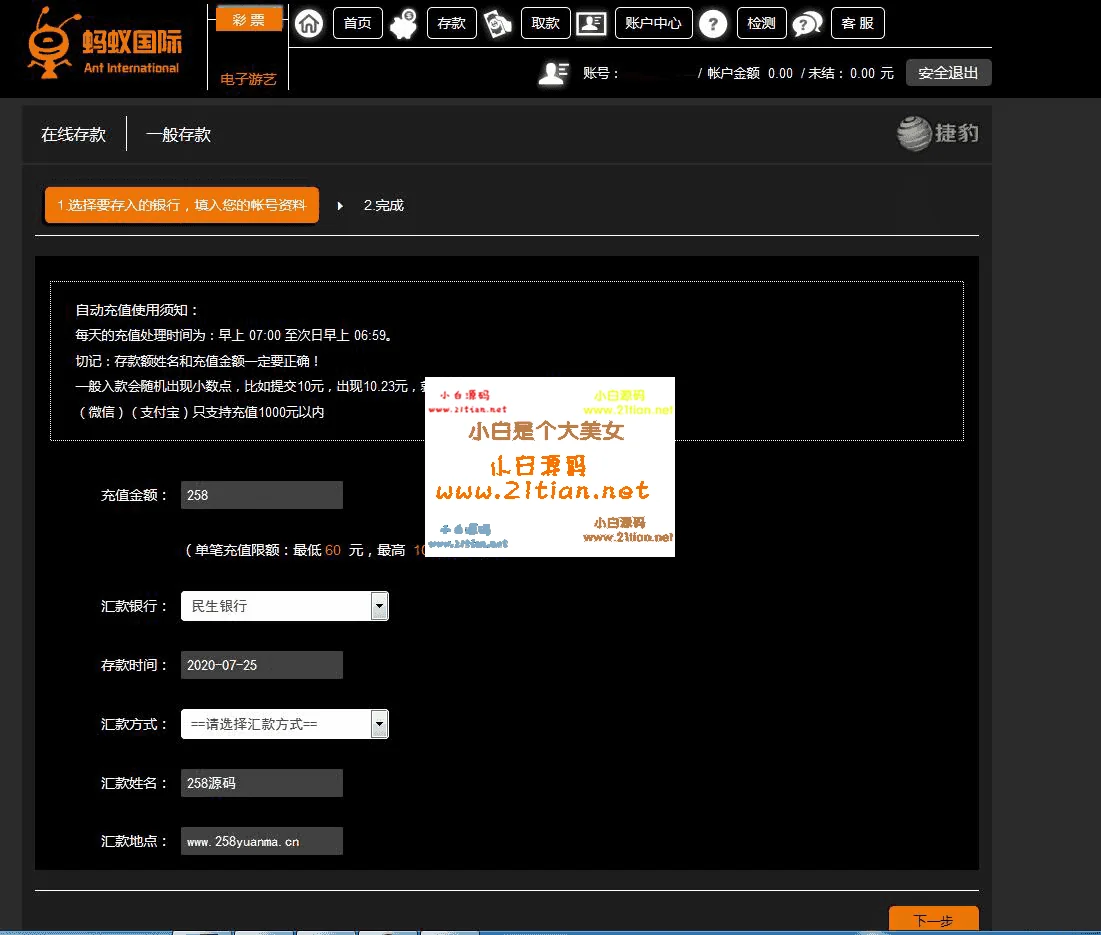1101x935 pixels.
Task: Click the Ant International logo
Action: (104, 42)
